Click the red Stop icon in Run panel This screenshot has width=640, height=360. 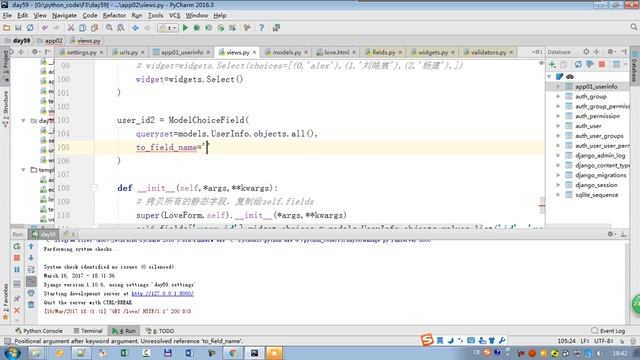[x=17, y=258]
